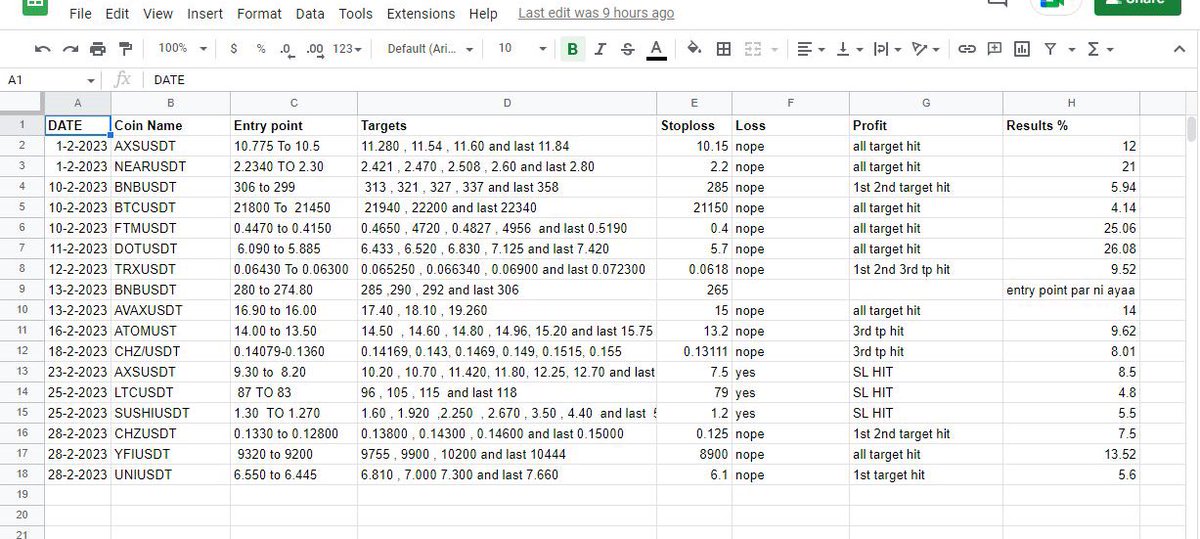Open the Default (Ari... font dropdown
Screen dimensions: 1200x539
tap(431, 48)
